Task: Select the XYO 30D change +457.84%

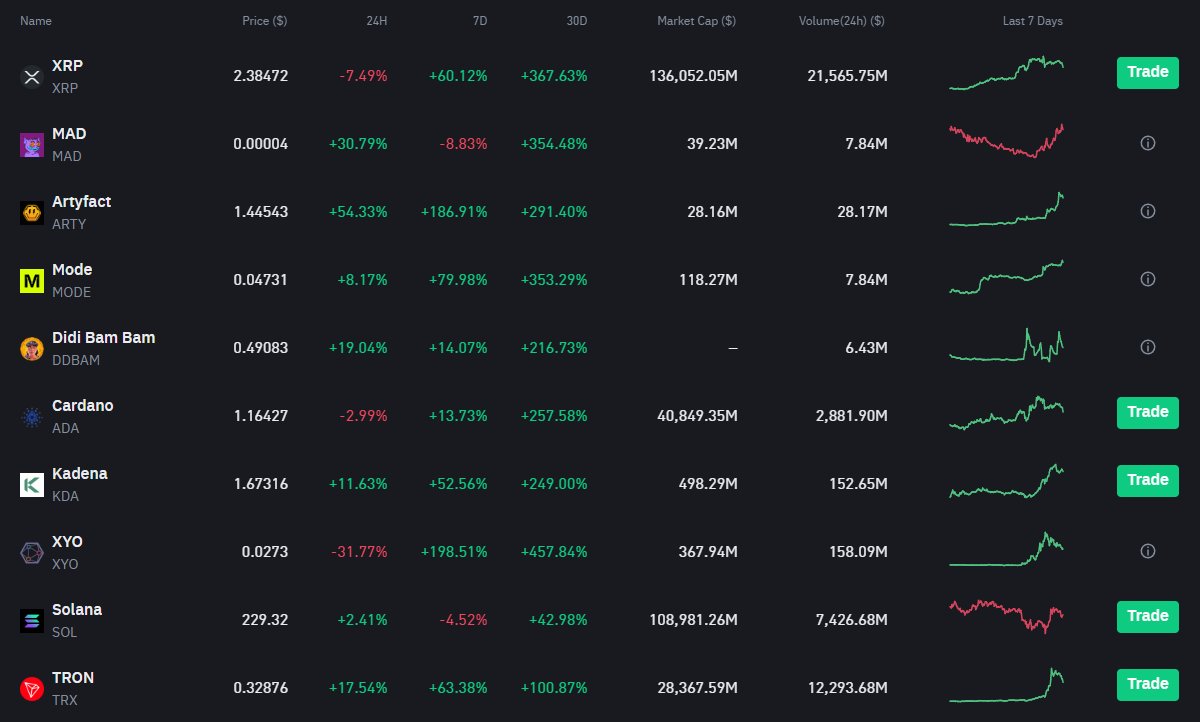Action: coord(554,552)
